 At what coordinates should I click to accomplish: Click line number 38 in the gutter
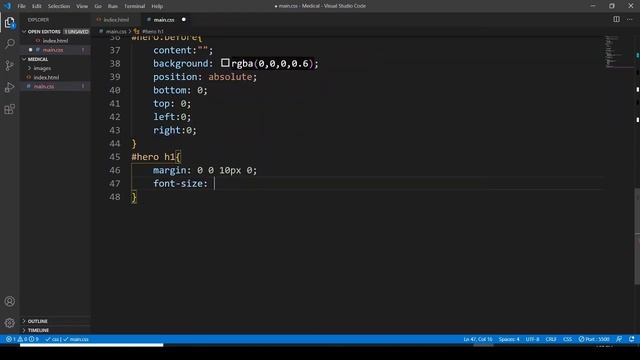click(115, 64)
